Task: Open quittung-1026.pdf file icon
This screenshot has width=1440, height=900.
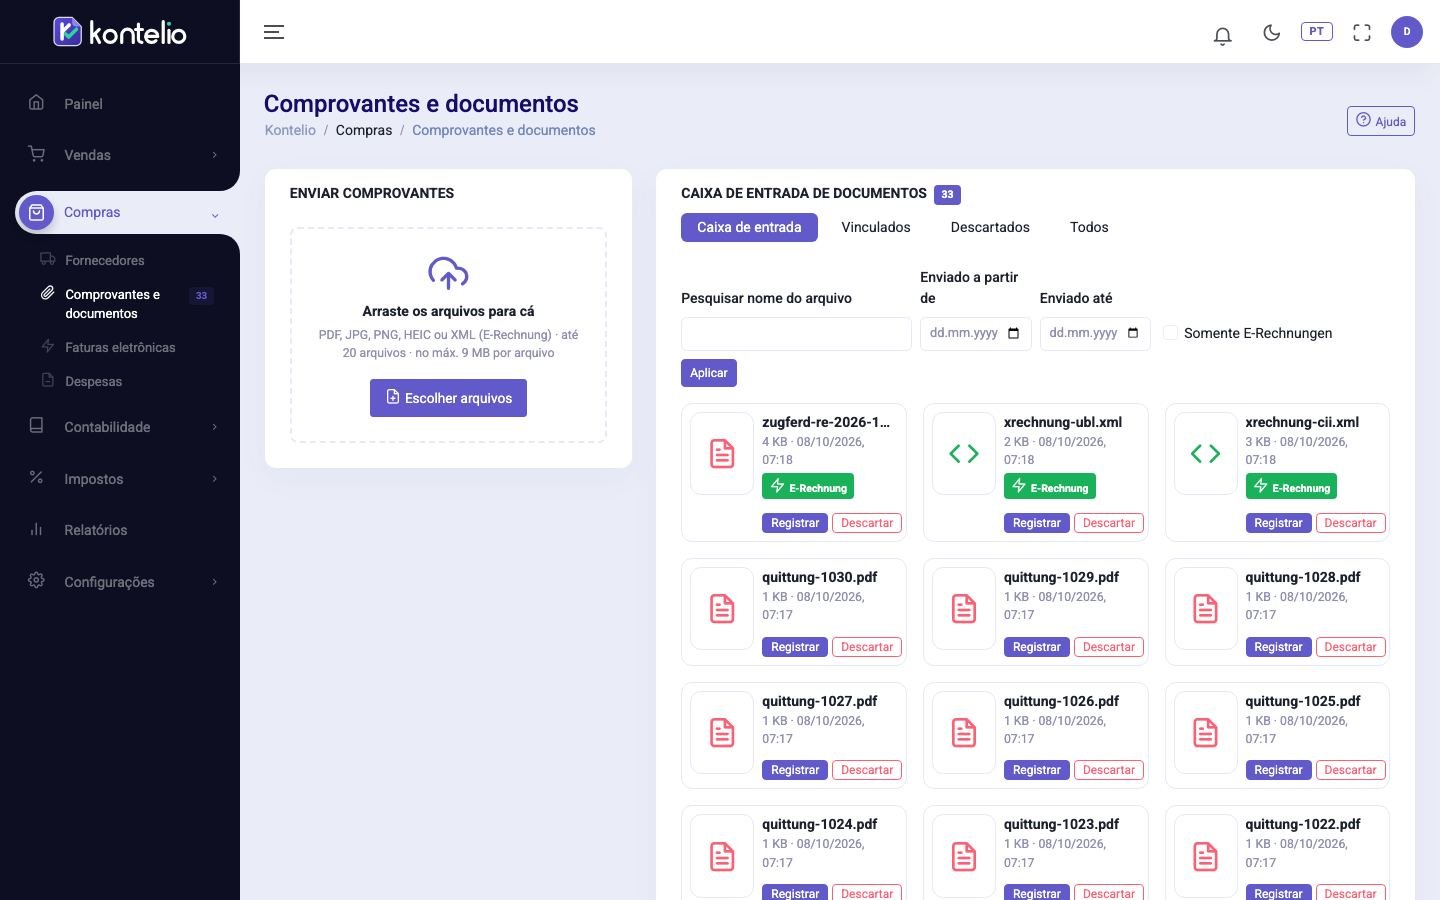Action: (x=964, y=732)
